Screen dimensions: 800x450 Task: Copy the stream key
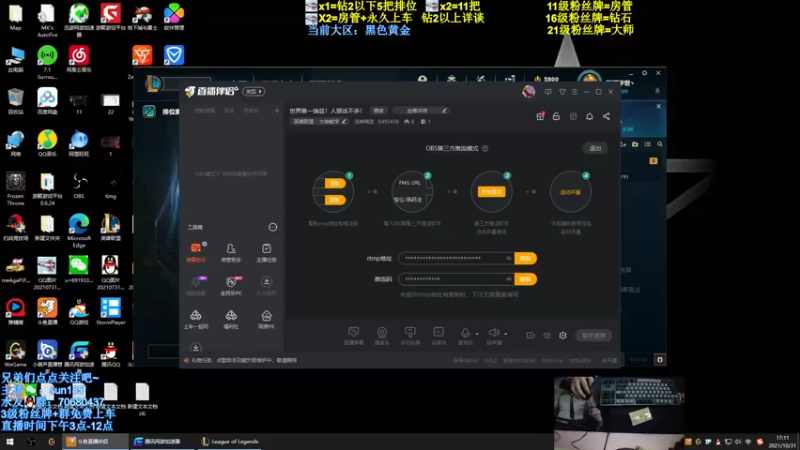(525, 279)
